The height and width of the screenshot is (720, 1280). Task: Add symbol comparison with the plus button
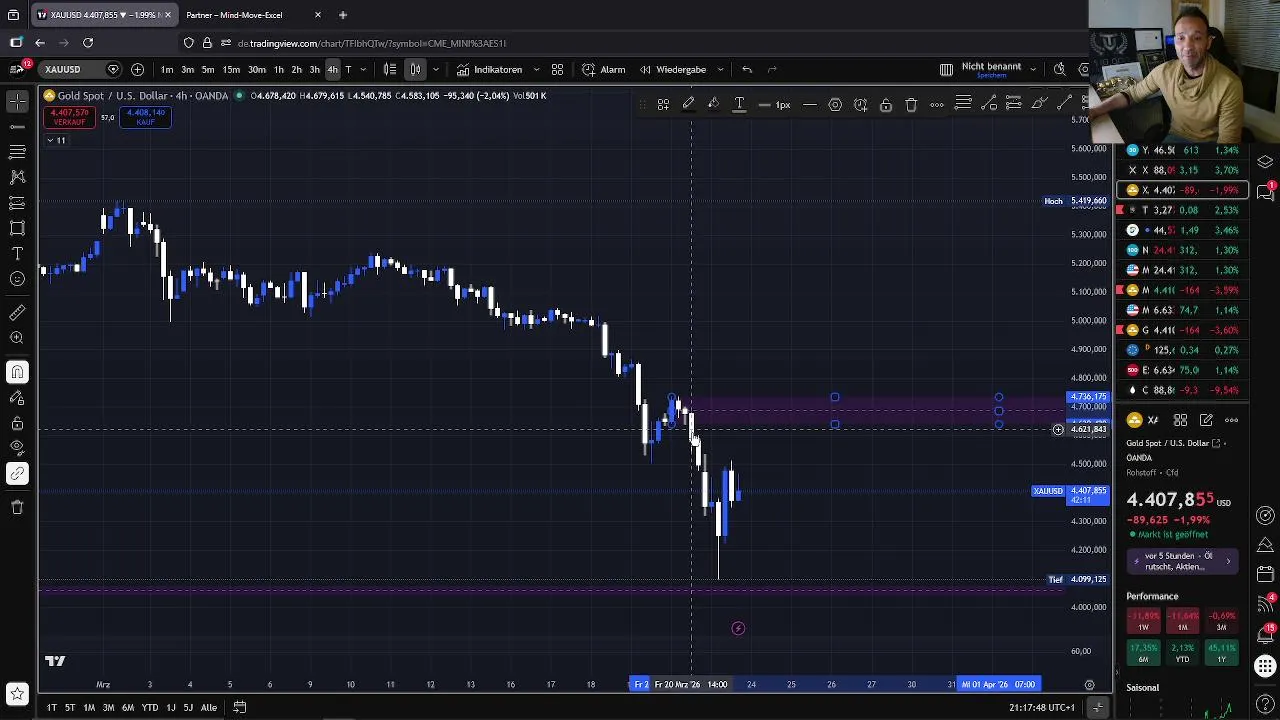click(137, 69)
